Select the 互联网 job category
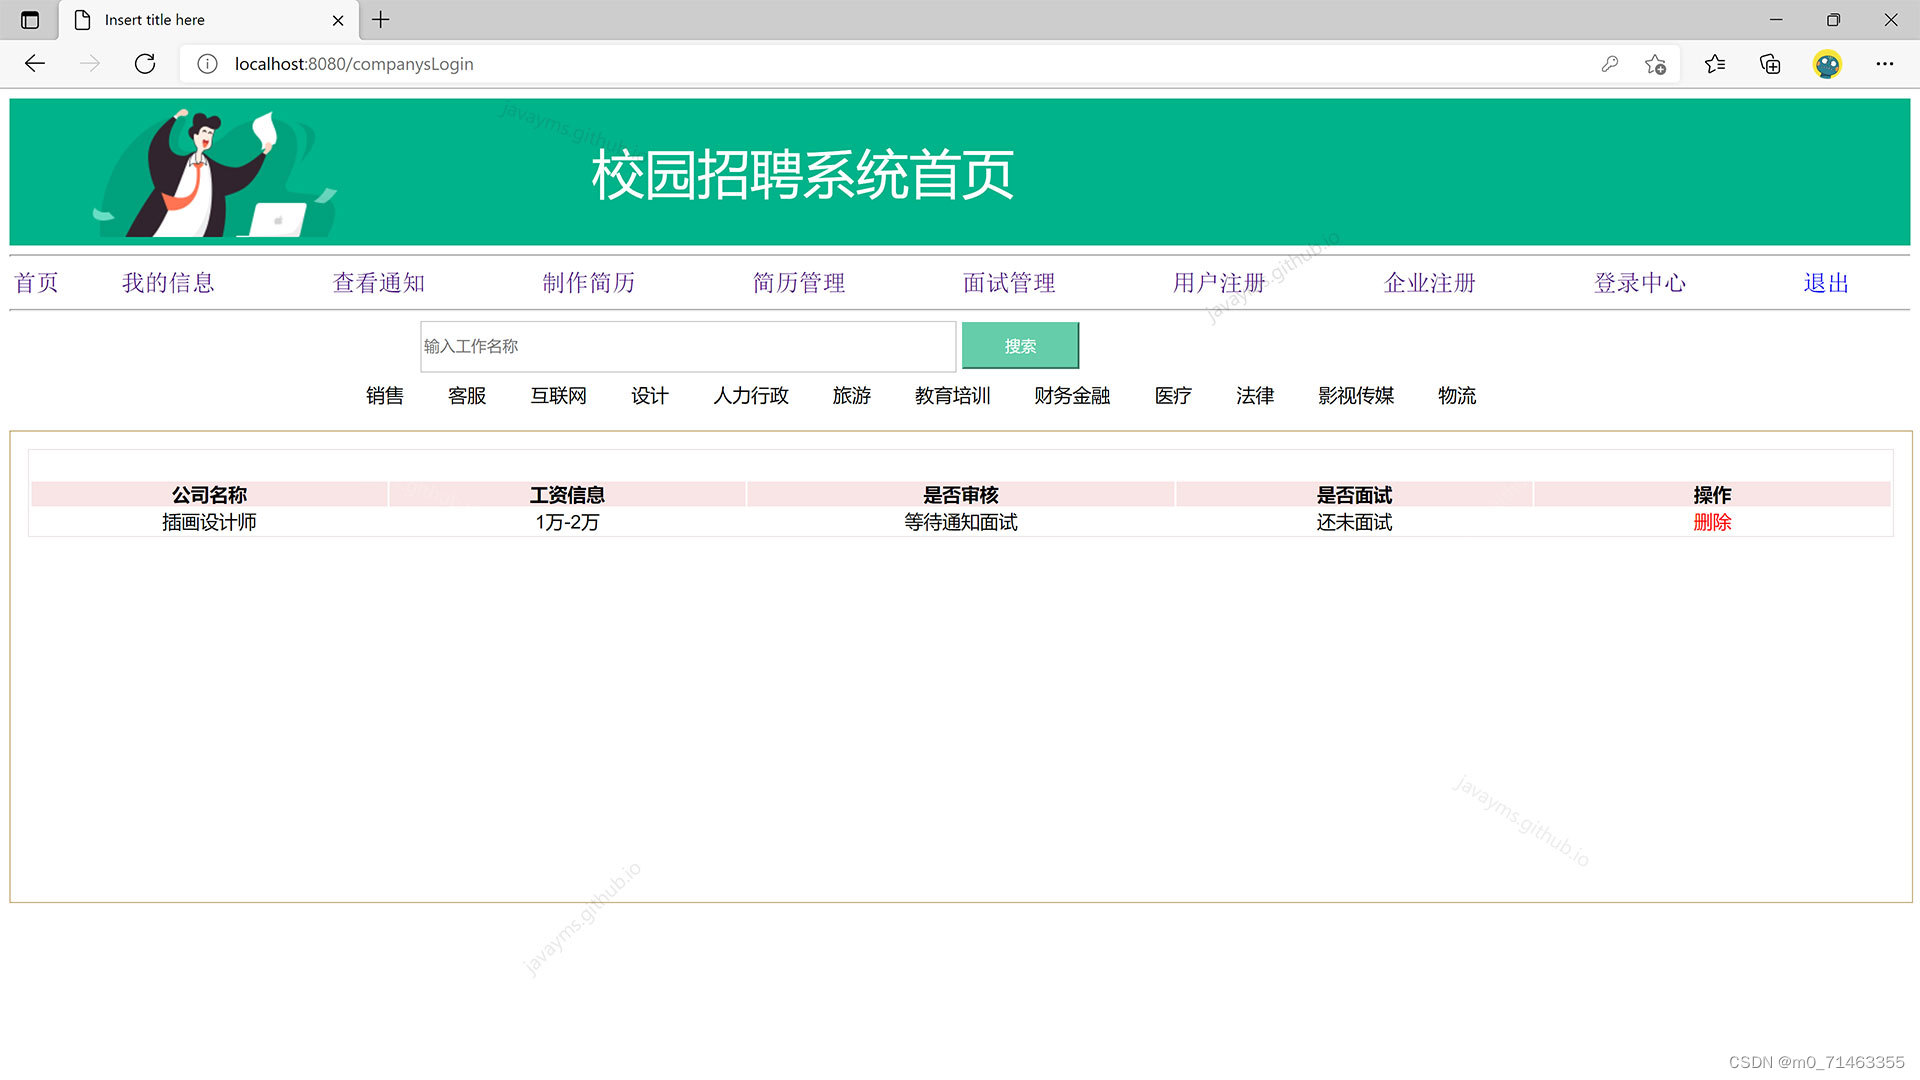The width and height of the screenshot is (1920, 1080). tap(558, 396)
